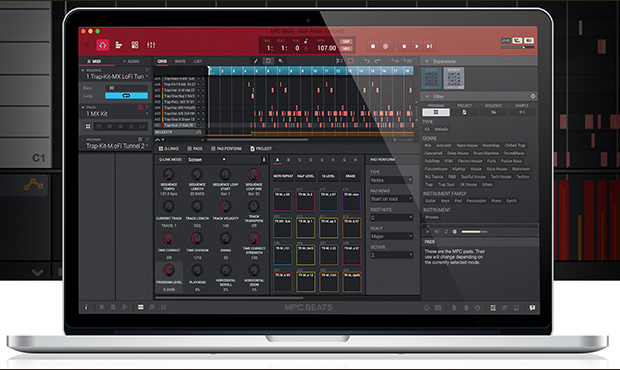Viewport: 620px width, 370px height.
Task: Select pad bank B
Action: click(288, 160)
